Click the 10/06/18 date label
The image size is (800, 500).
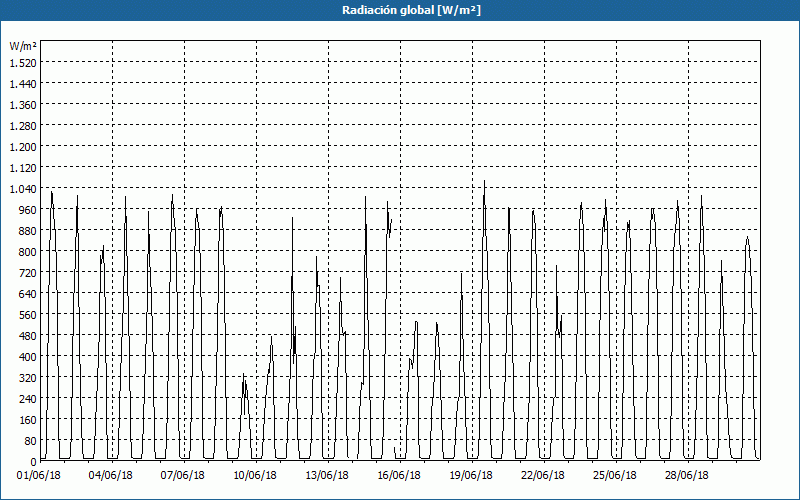coord(255,475)
